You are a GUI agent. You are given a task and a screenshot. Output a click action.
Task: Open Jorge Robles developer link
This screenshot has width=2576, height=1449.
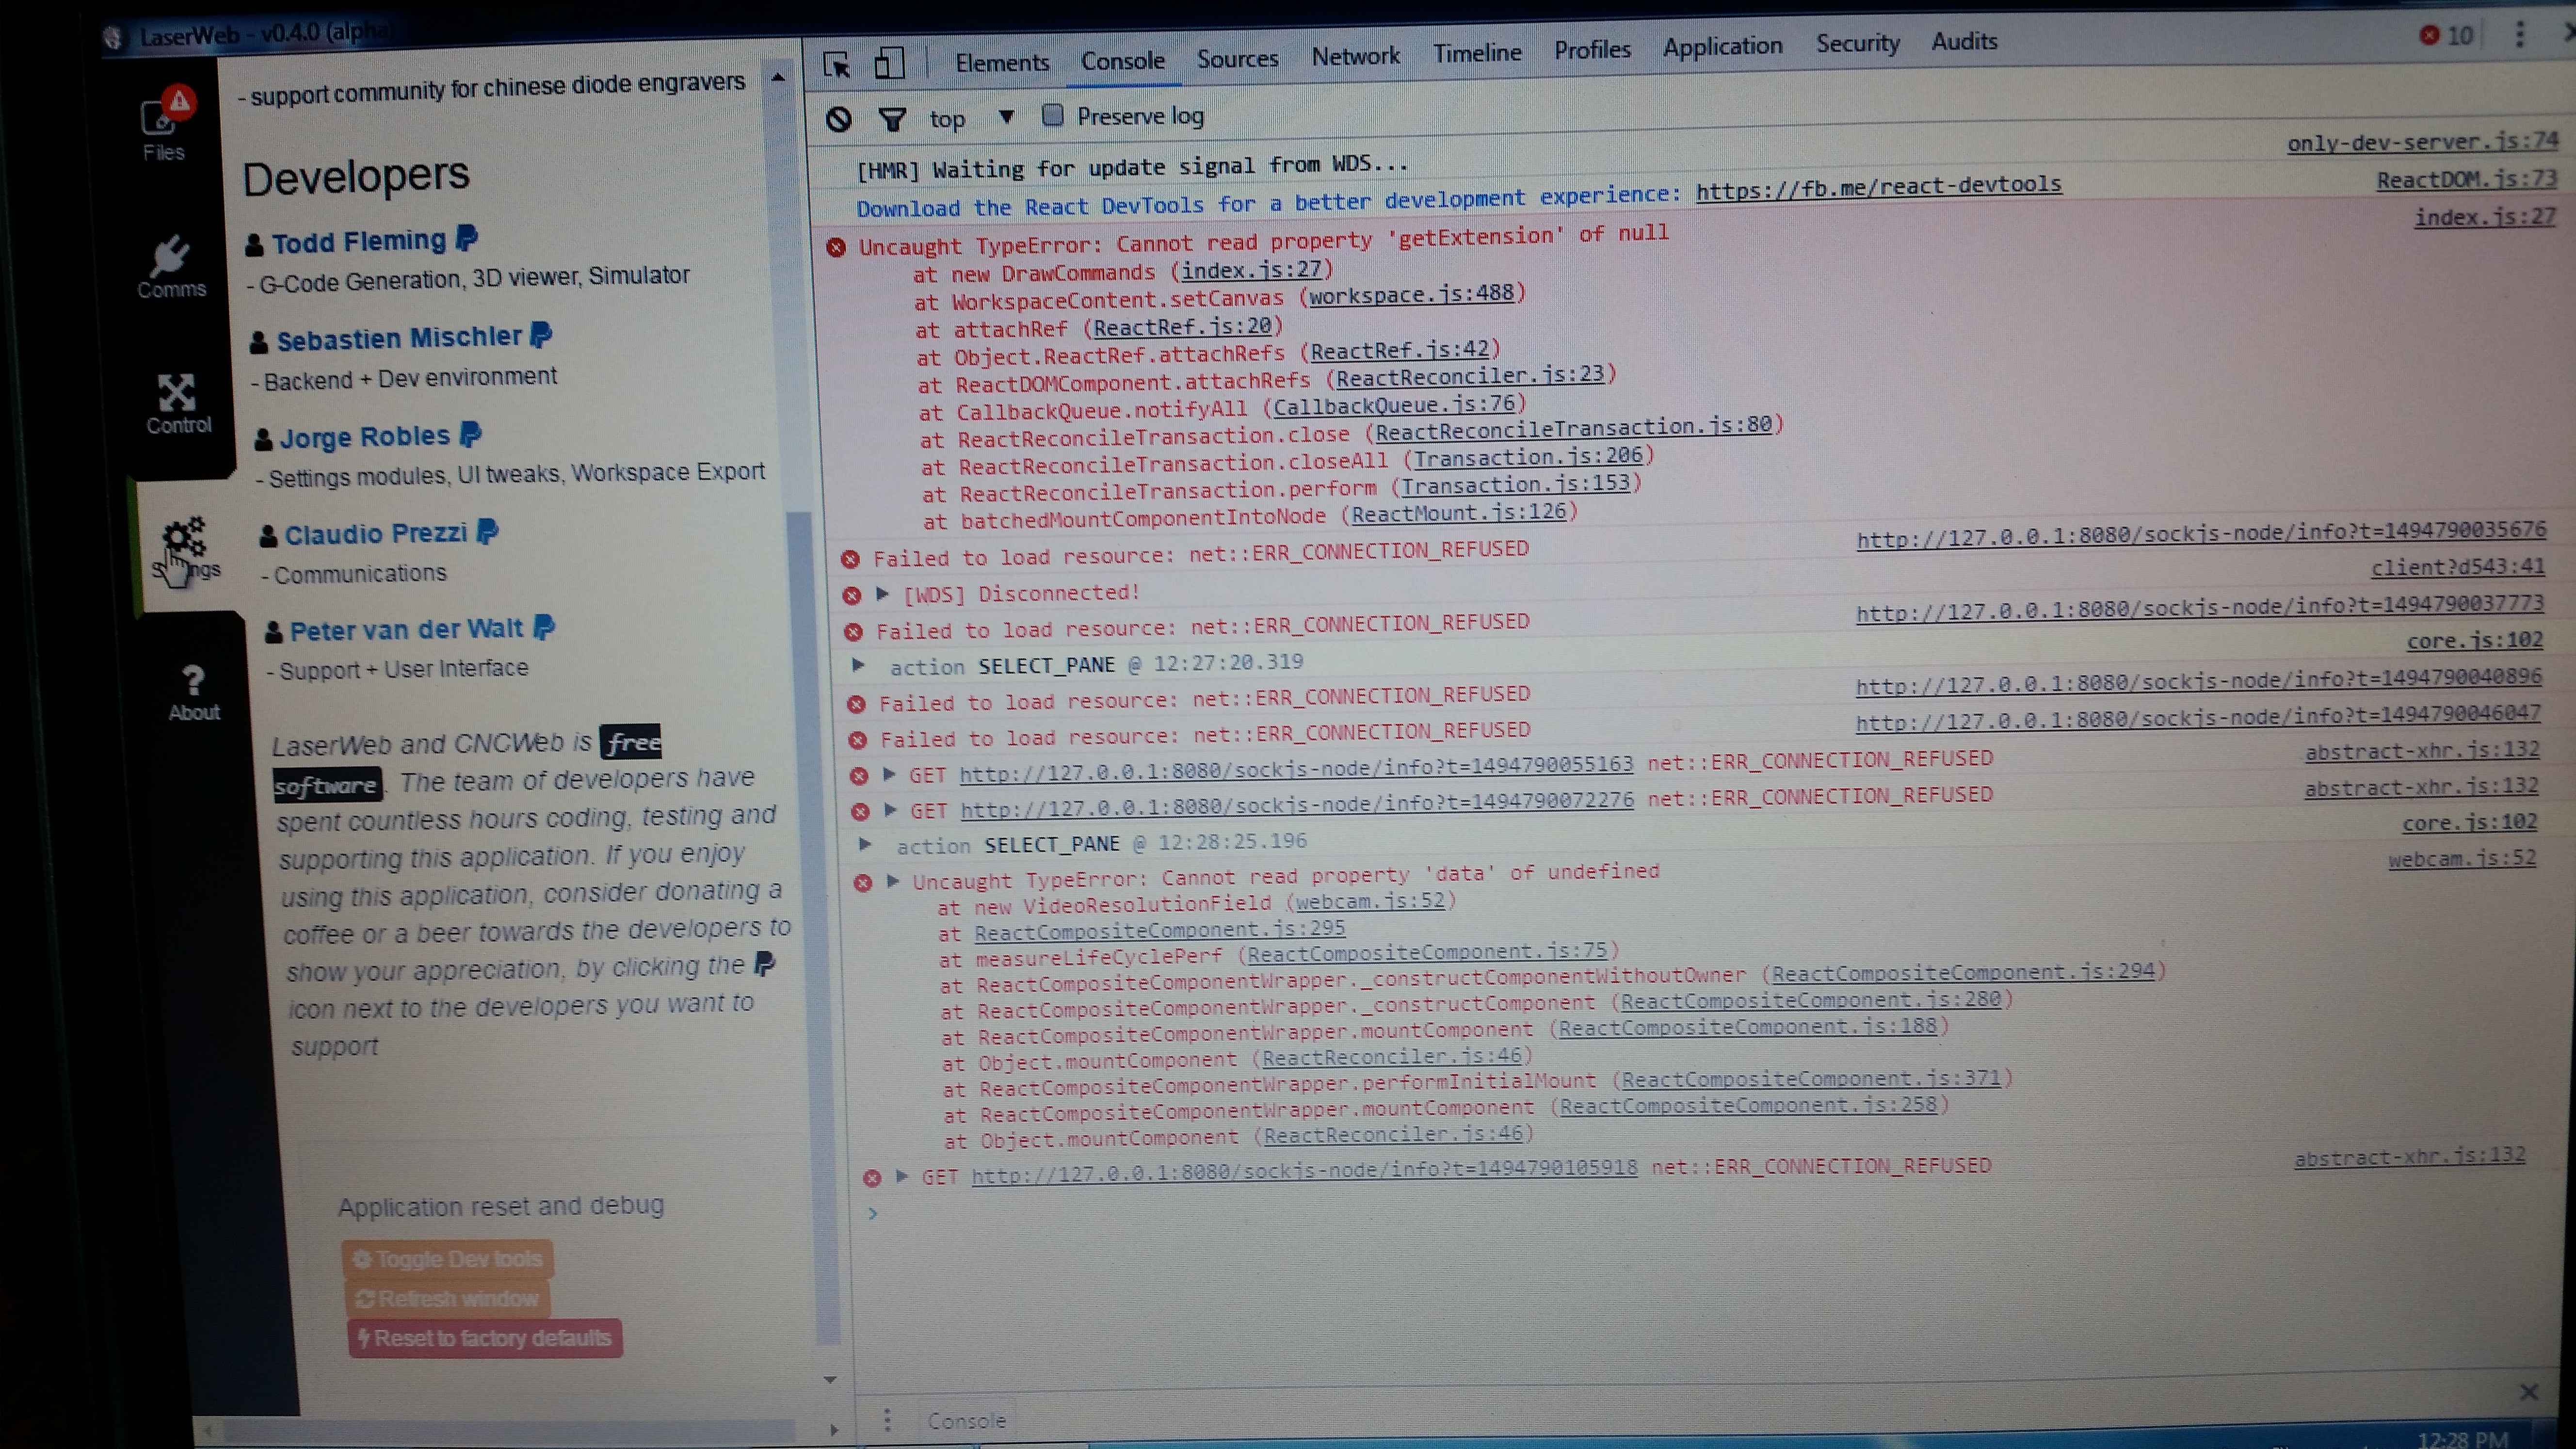click(365, 437)
